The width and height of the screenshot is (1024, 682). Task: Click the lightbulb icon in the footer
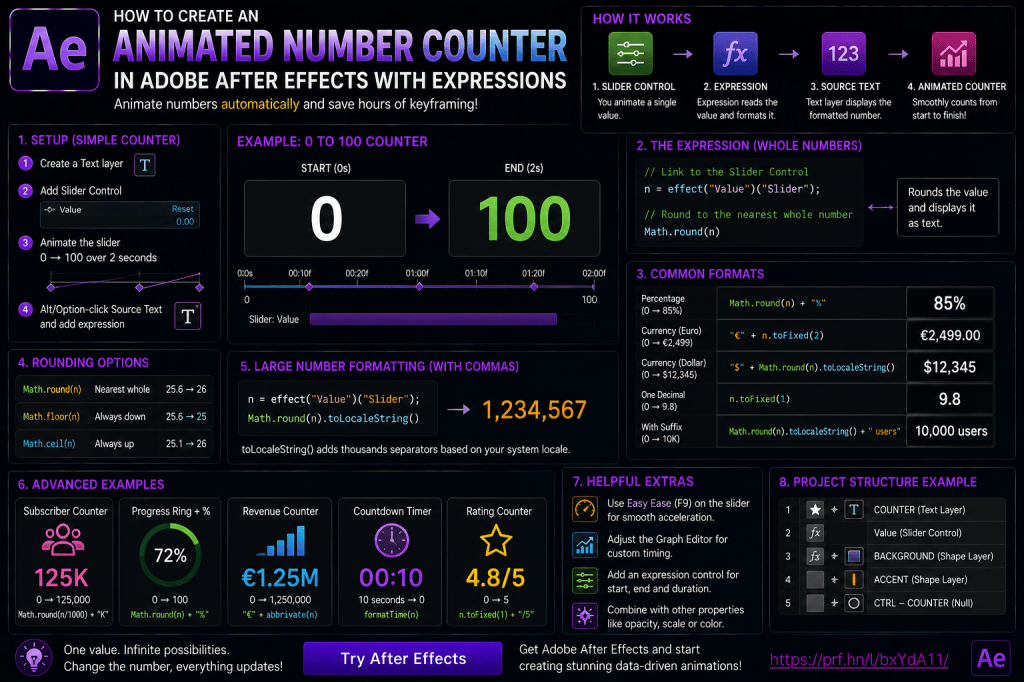(x=33, y=657)
